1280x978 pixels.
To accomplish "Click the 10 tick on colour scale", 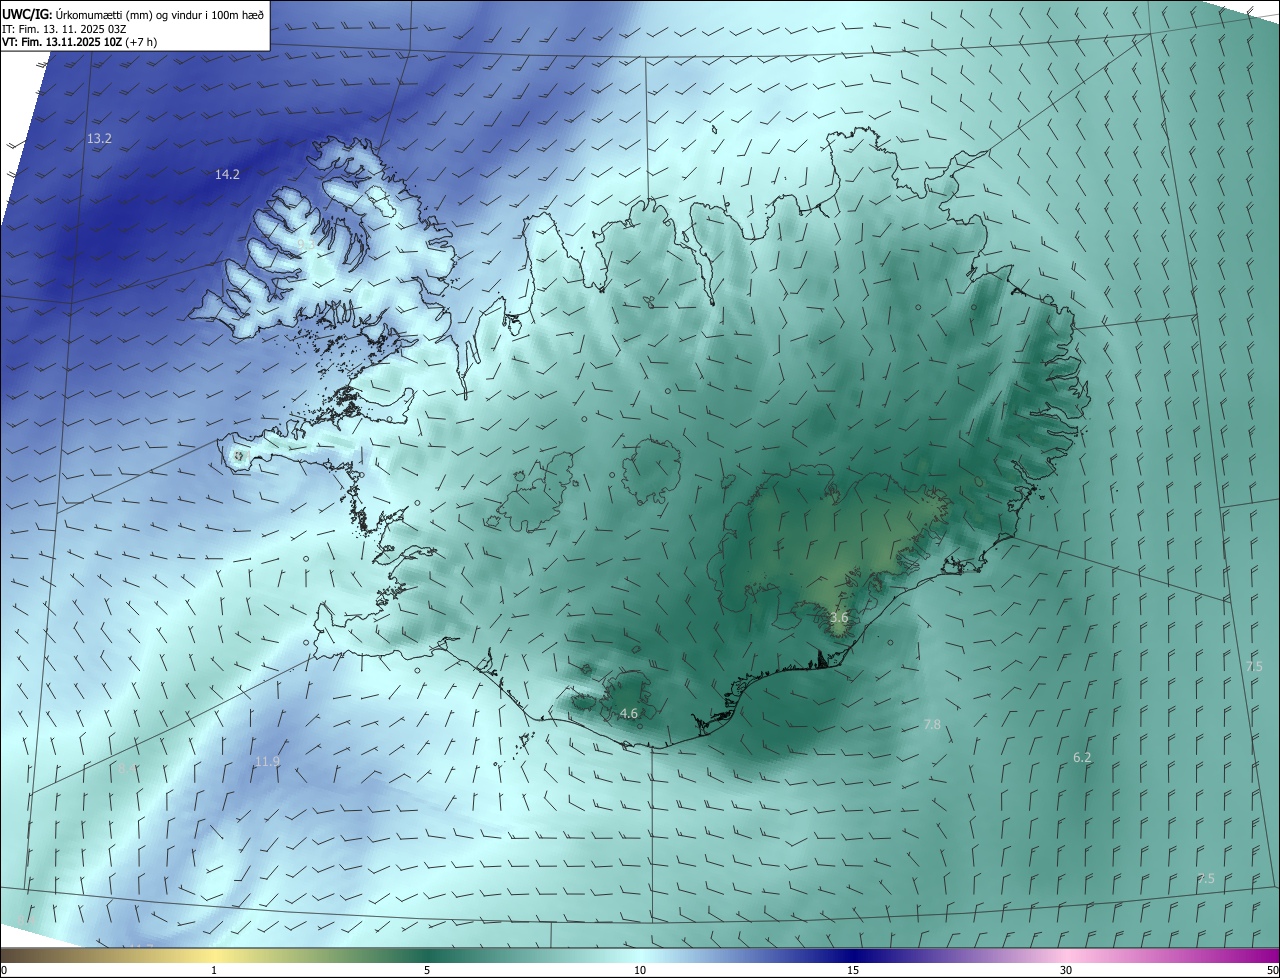I will (640, 971).
